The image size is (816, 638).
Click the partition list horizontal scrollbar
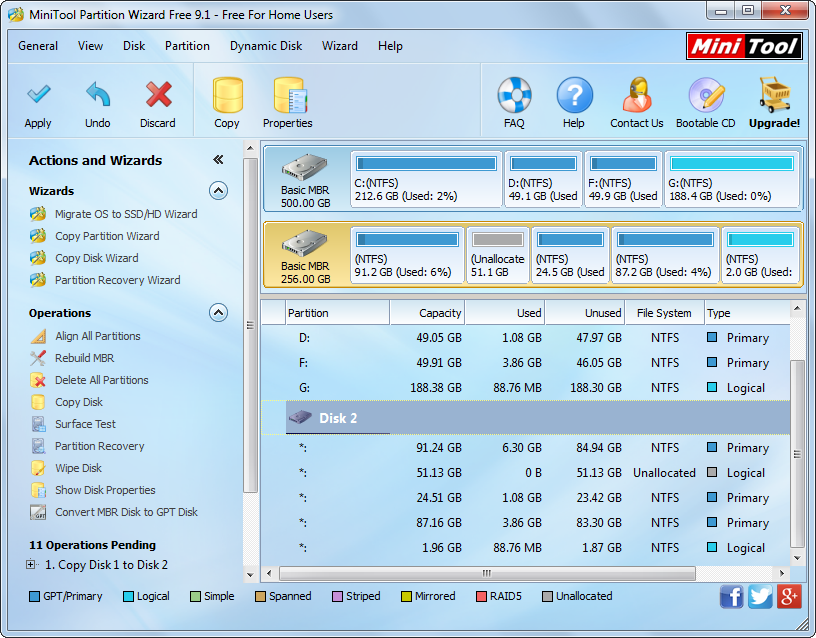coord(487,573)
